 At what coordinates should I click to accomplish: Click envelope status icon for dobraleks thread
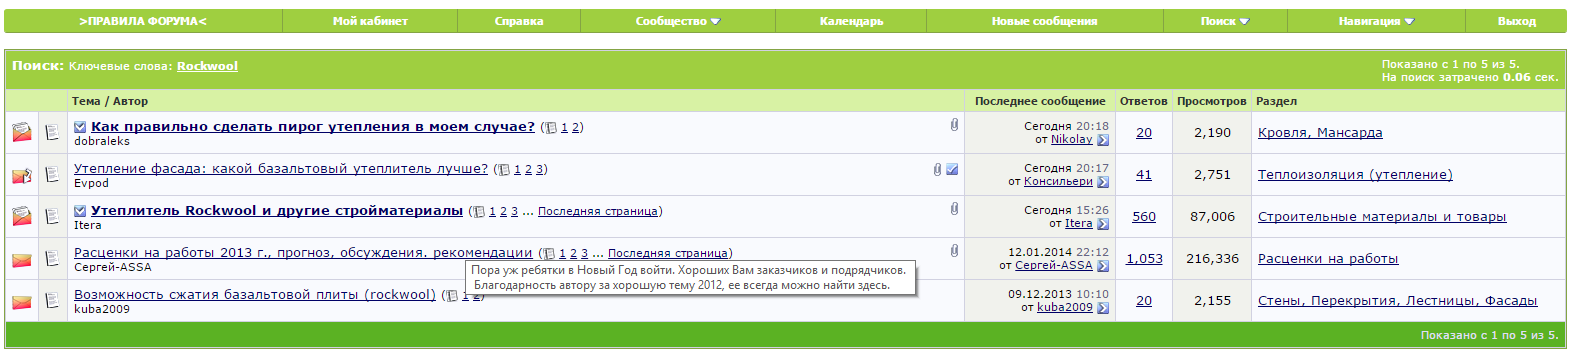21,132
